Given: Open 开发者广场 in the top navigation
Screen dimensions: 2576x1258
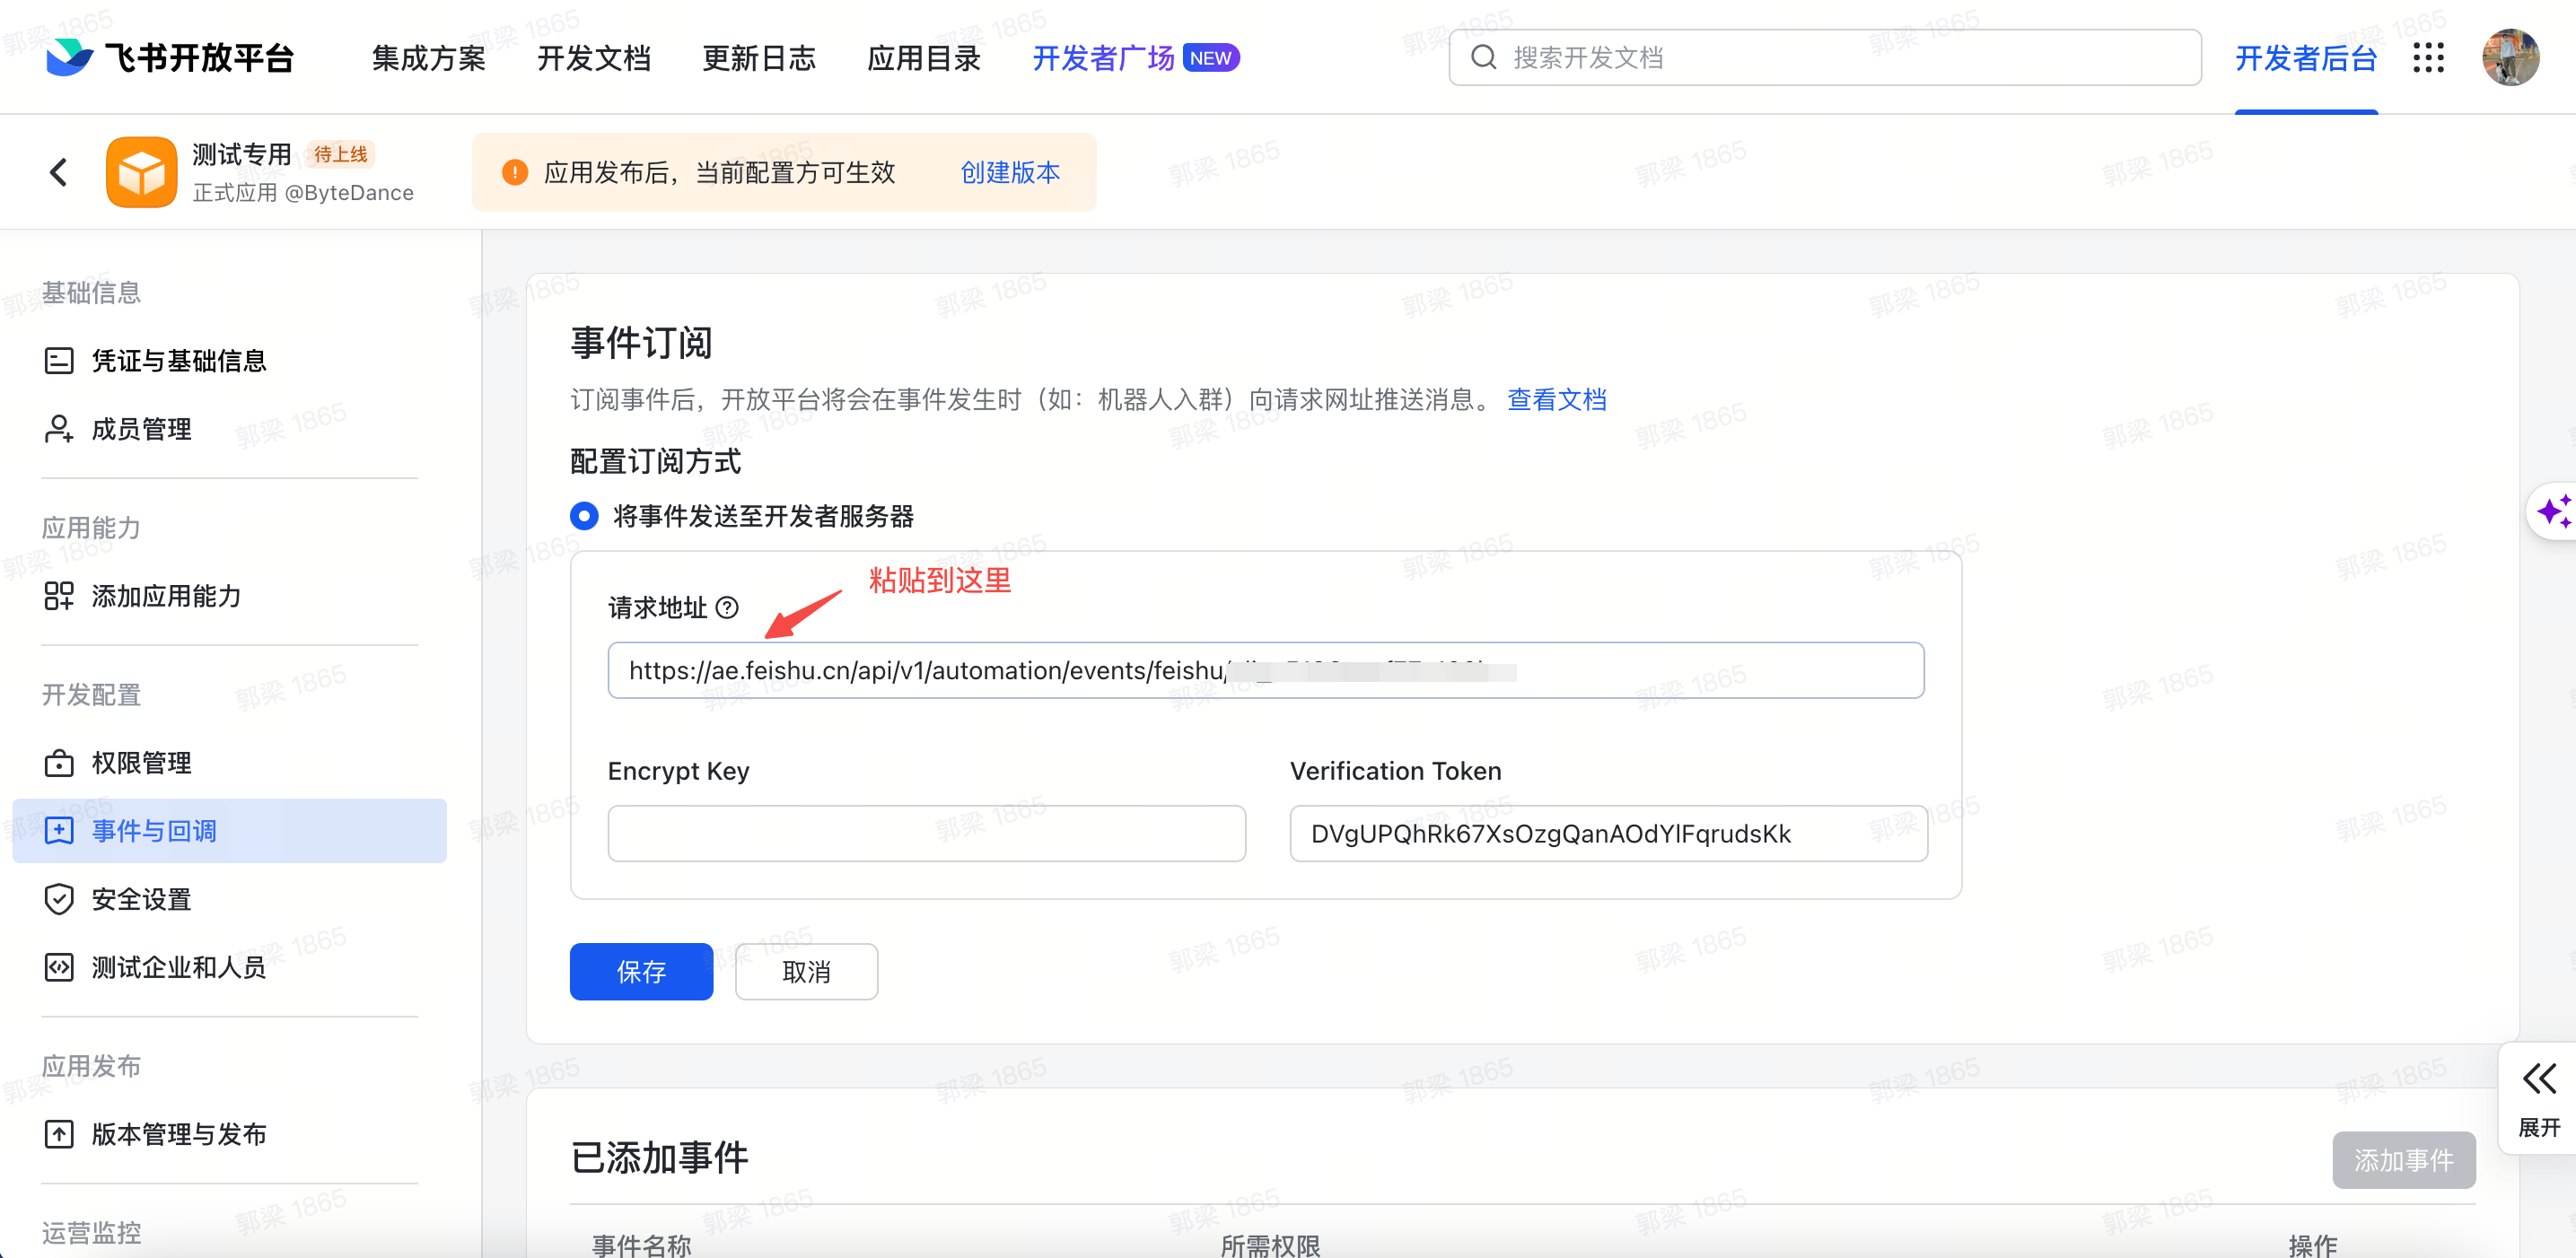Looking at the screenshot, I should 1103,58.
